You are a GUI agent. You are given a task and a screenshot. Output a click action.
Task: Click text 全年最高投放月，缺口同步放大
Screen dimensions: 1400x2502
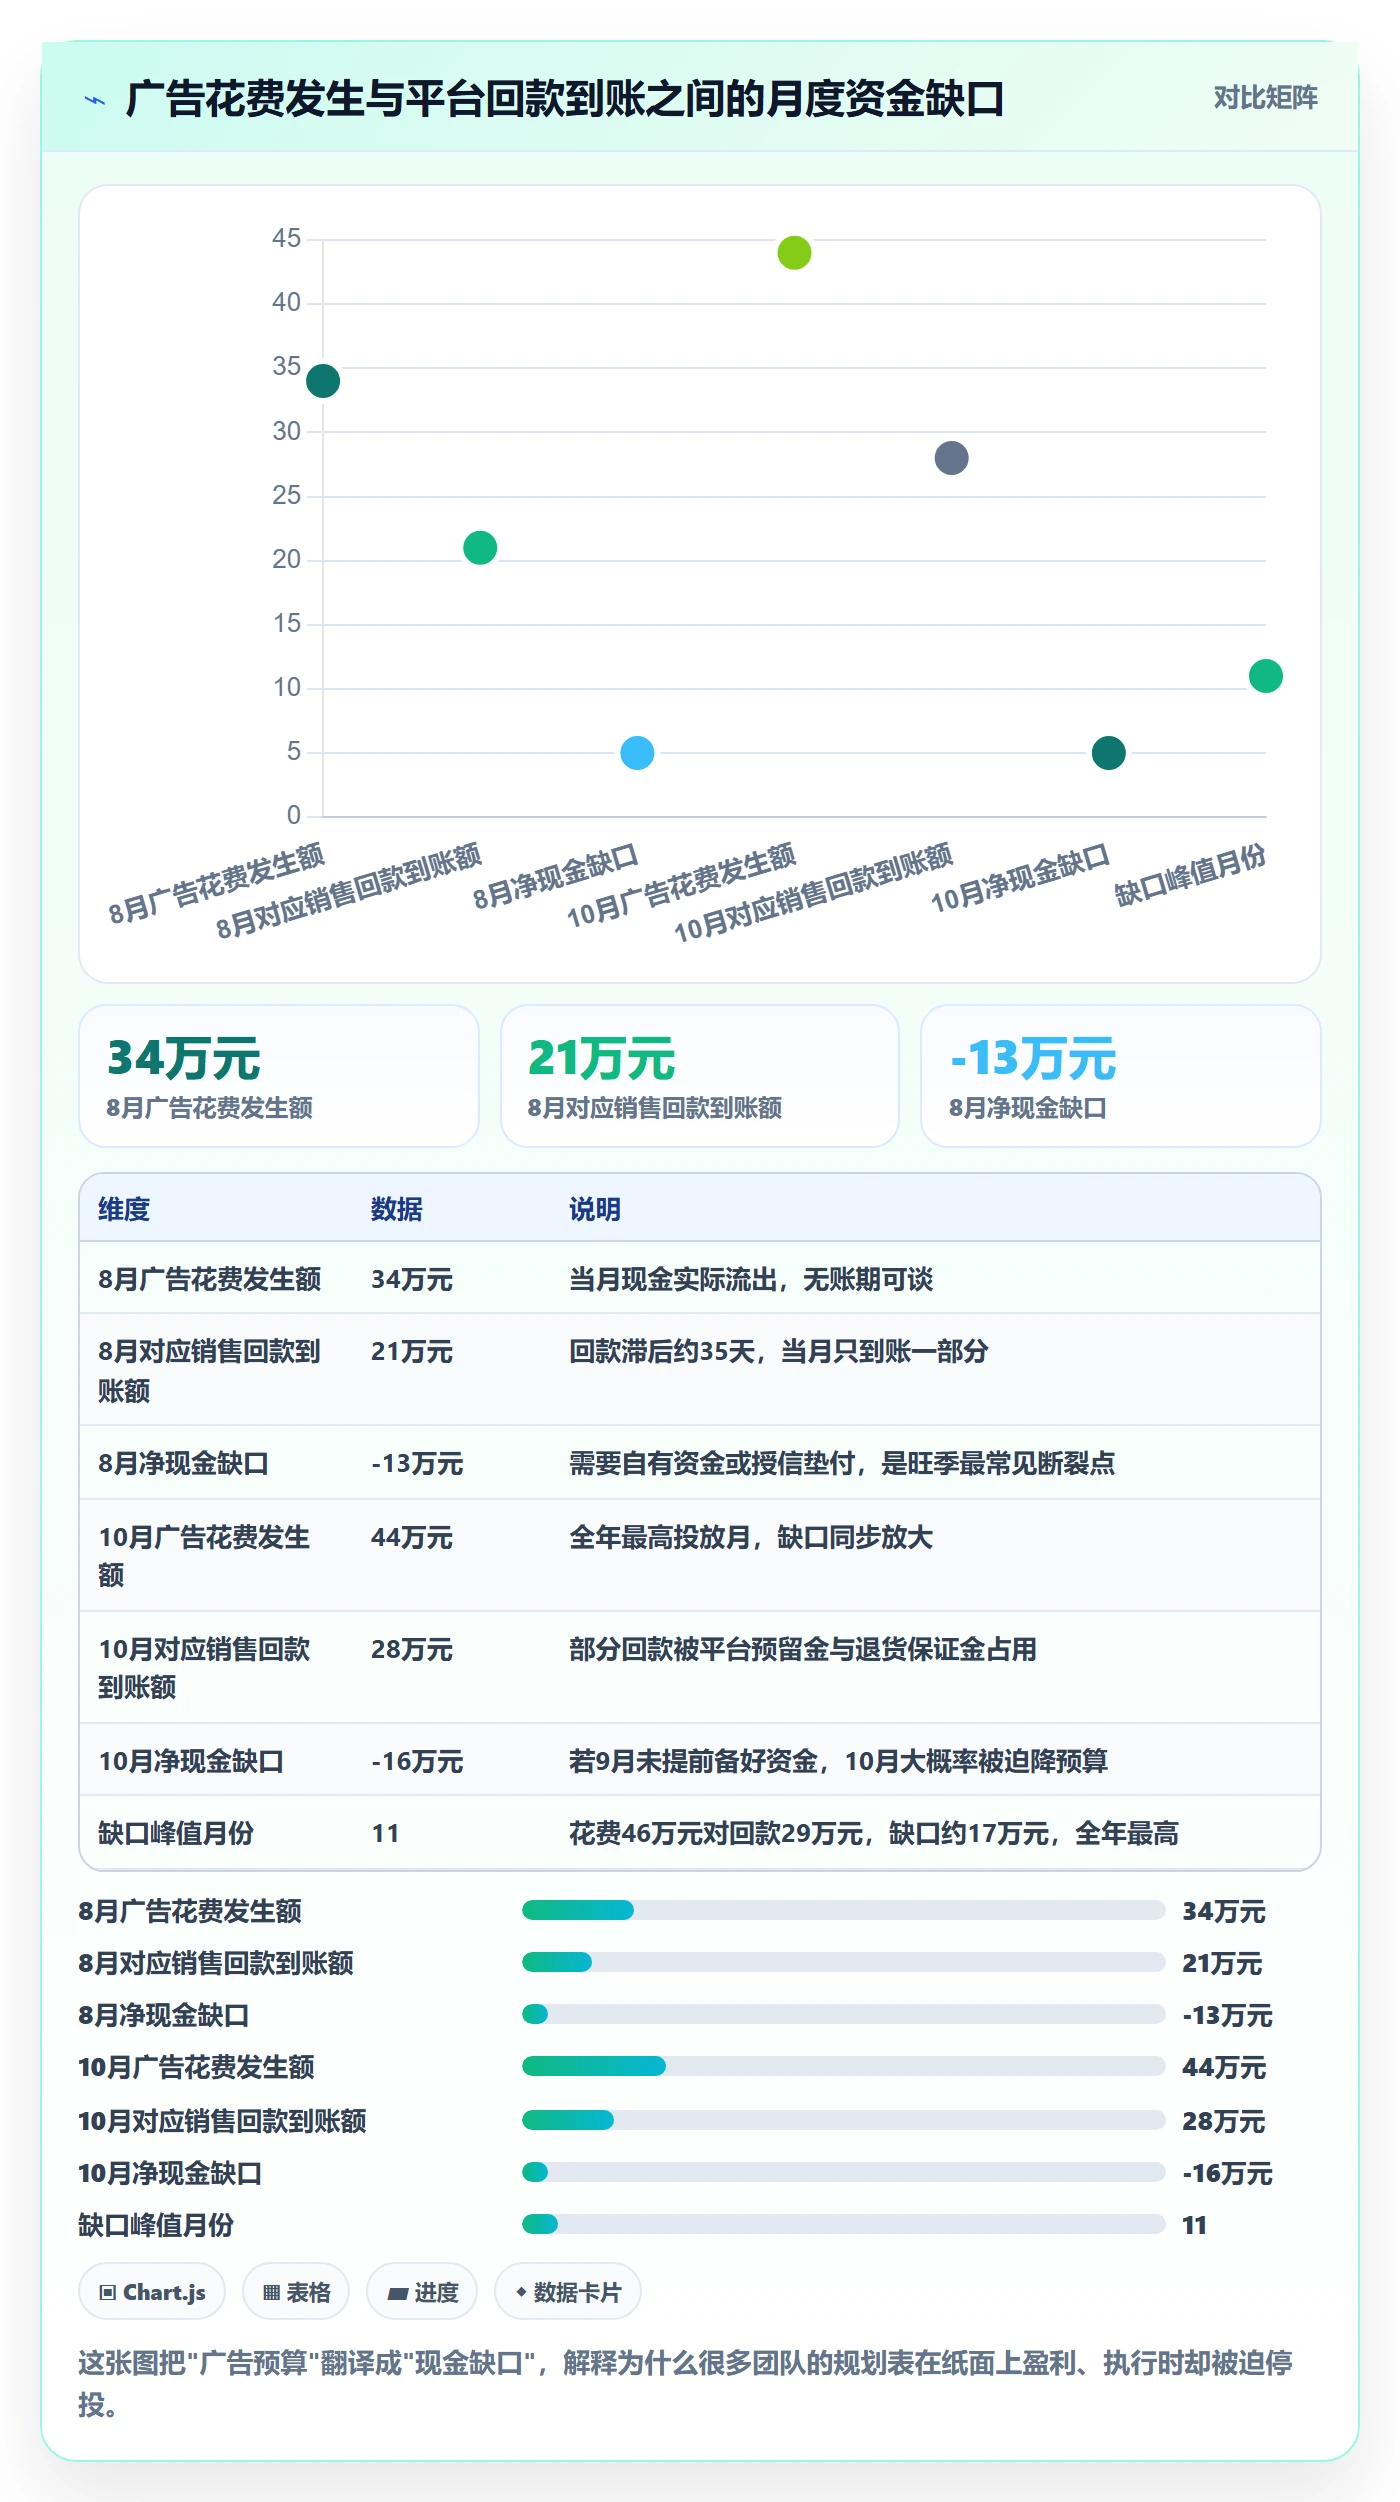[x=751, y=1537]
